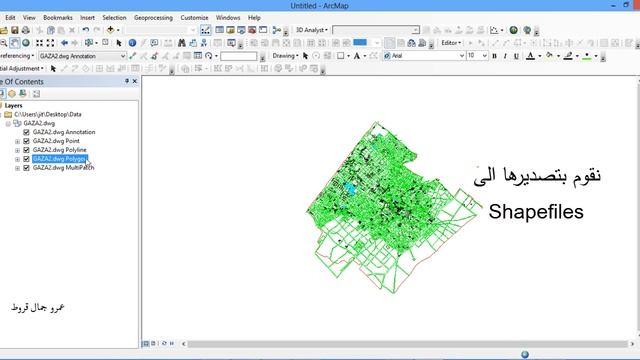Open the 3D Analyst layer dropdown

point(415,30)
